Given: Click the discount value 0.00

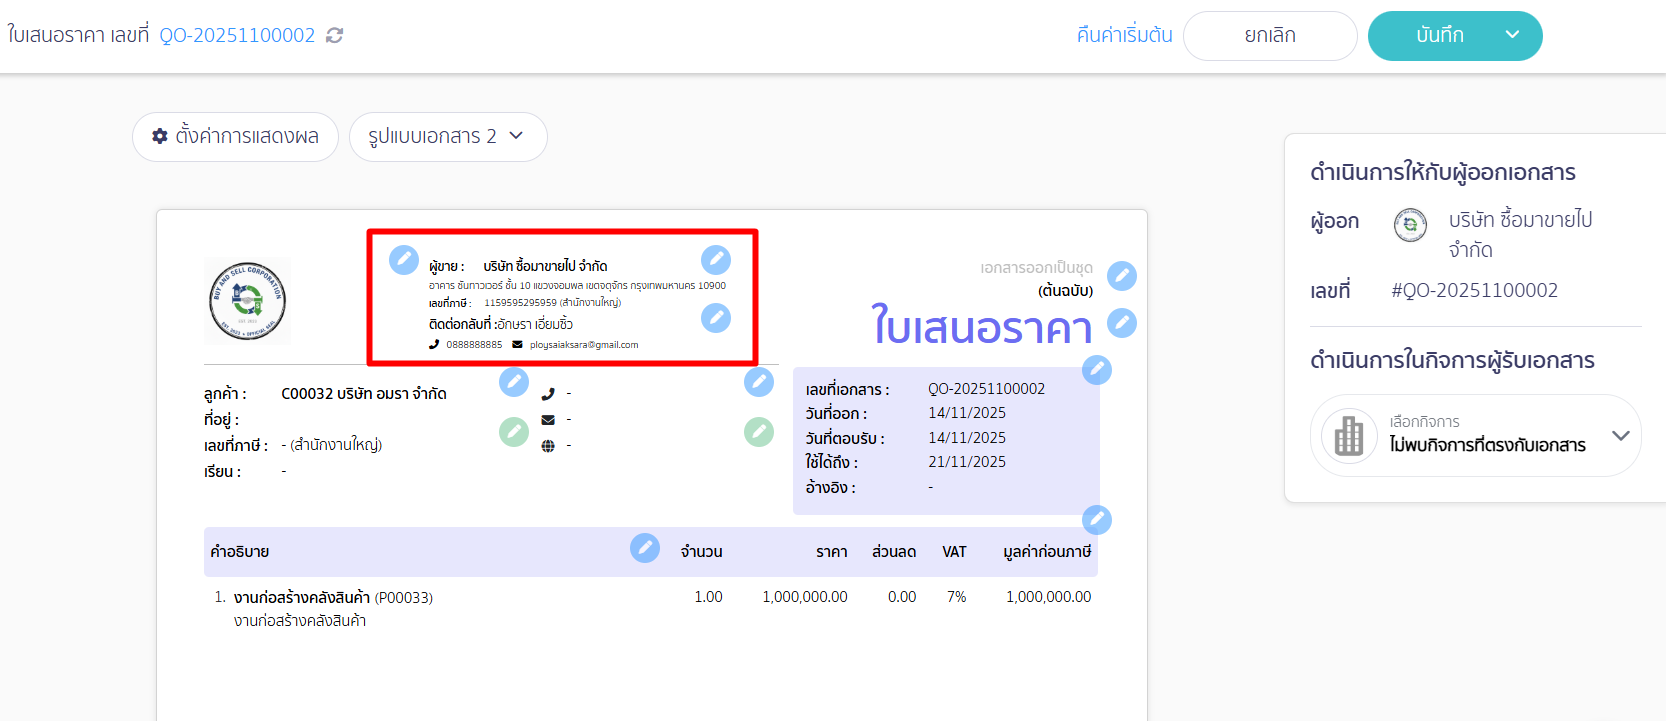Looking at the screenshot, I should [902, 597].
